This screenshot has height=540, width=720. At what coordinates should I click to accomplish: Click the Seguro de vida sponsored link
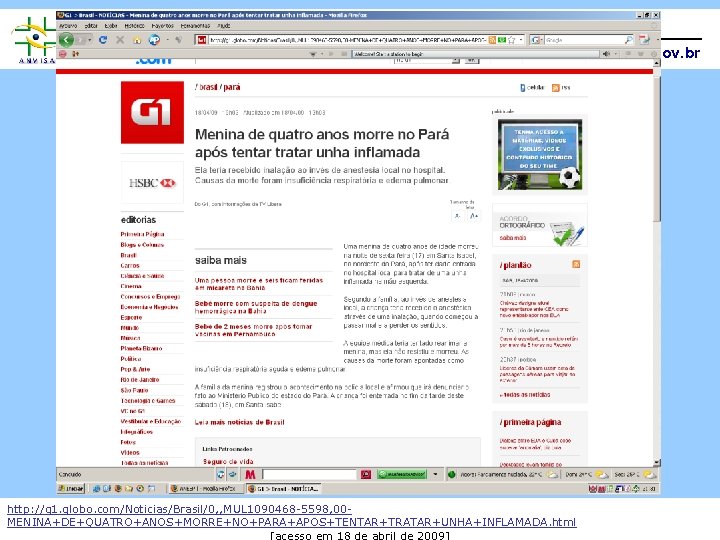(228, 461)
